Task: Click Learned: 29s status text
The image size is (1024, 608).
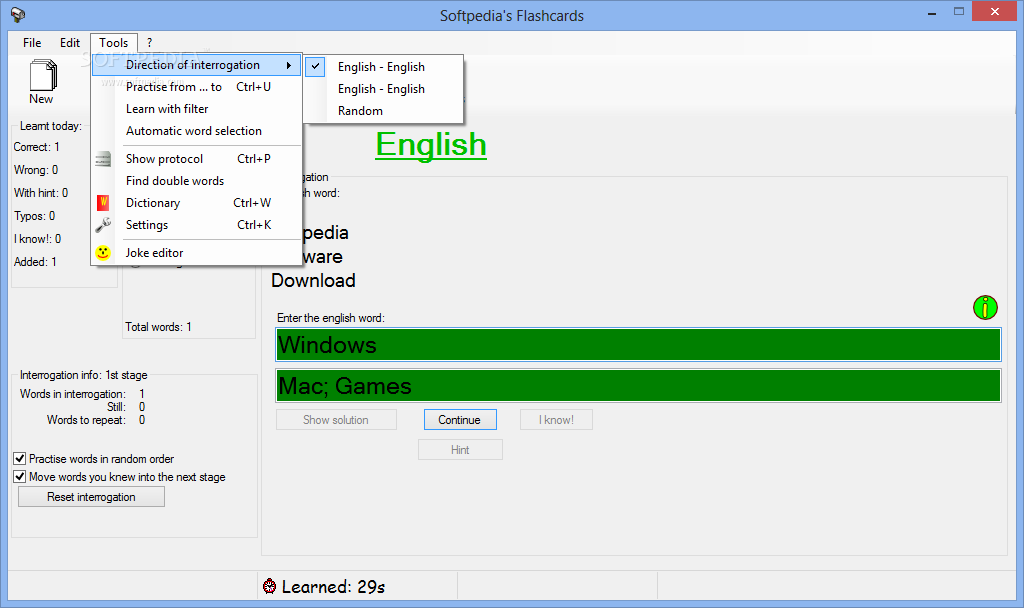Action: 333,586
